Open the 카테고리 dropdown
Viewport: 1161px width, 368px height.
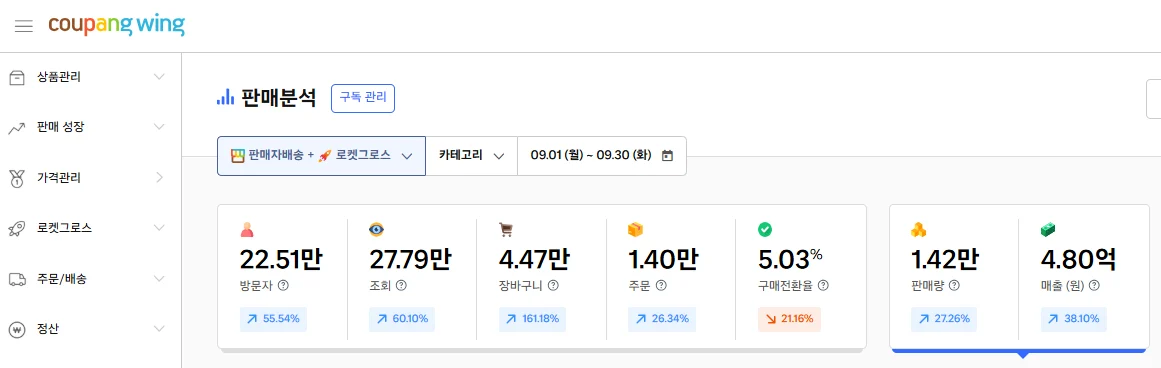pyautogui.click(x=472, y=155)
